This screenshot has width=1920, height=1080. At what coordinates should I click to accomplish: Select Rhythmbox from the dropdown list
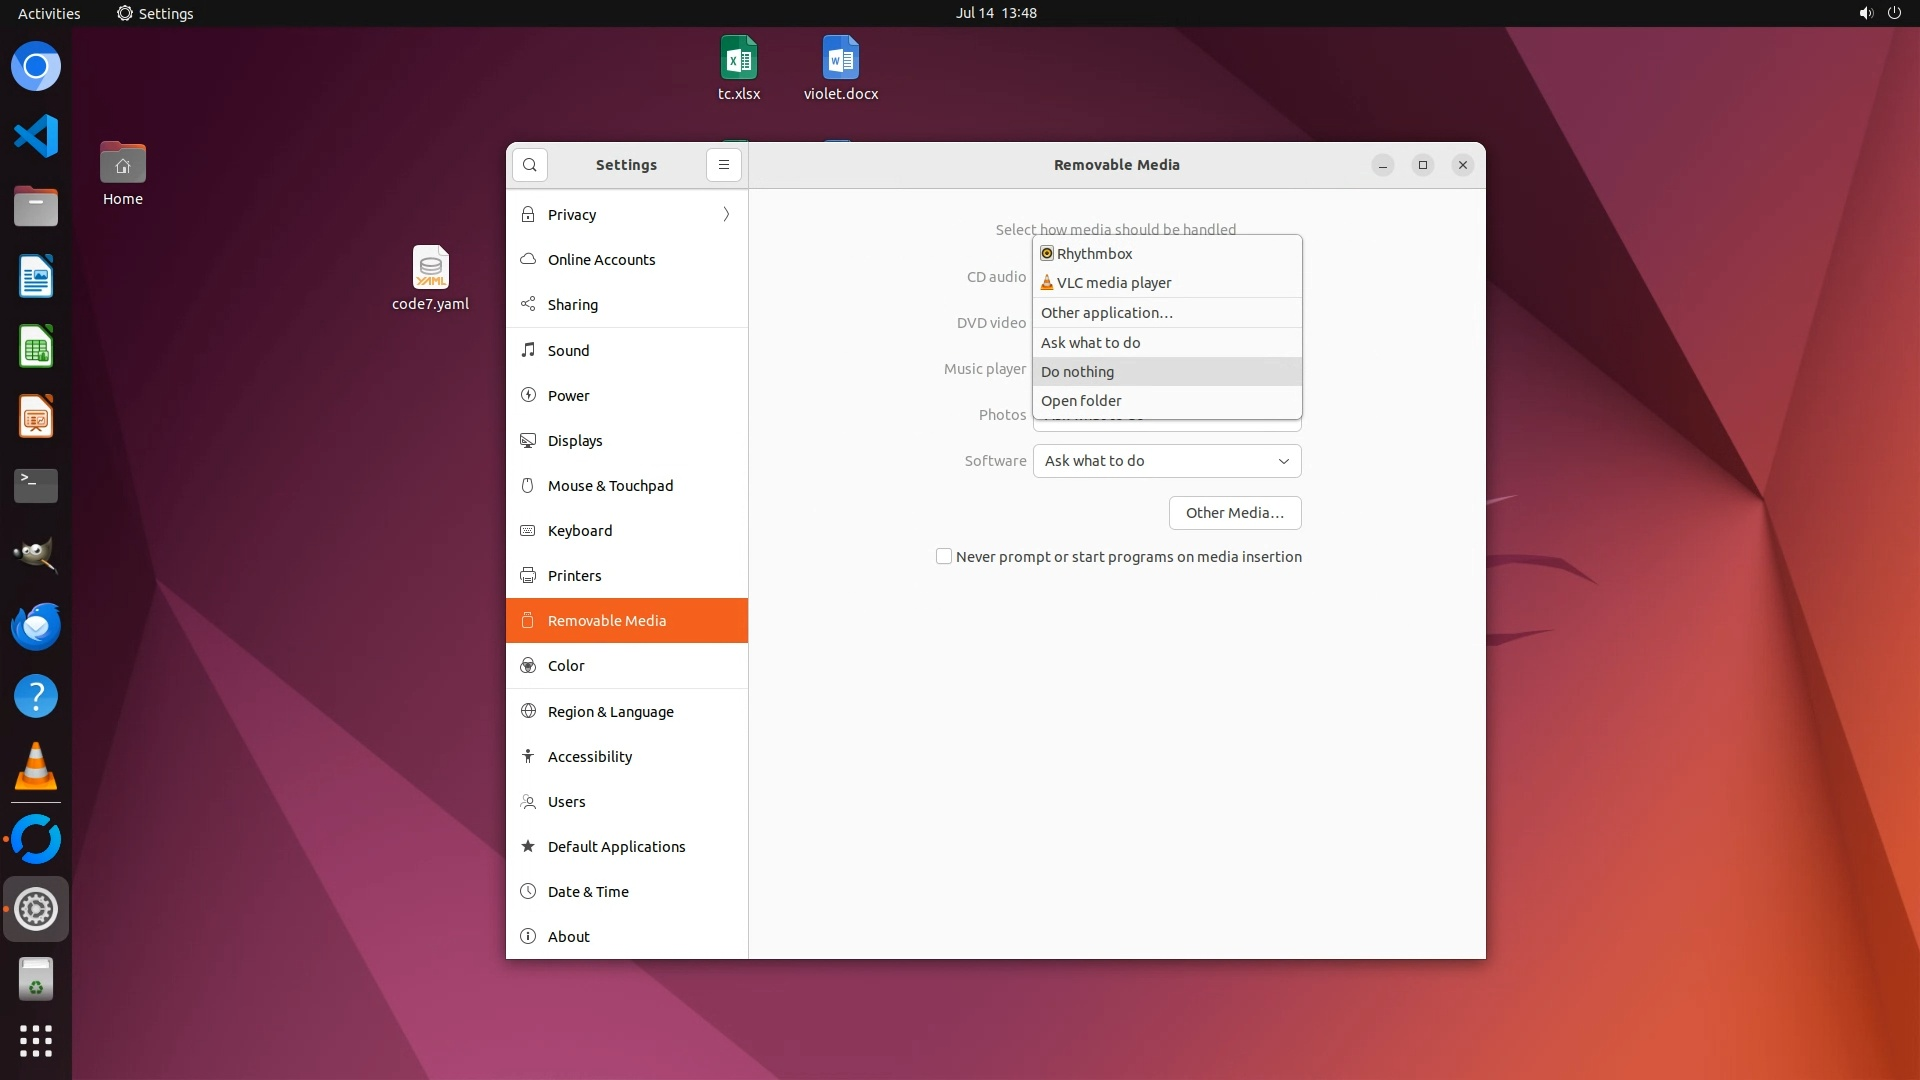coord(1094,254)
